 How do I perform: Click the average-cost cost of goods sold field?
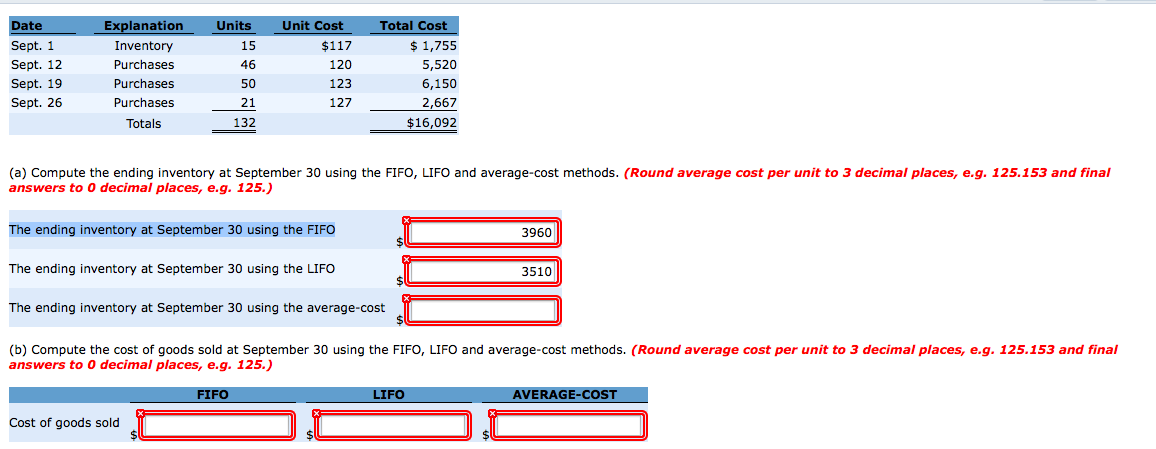coord(570,425)
